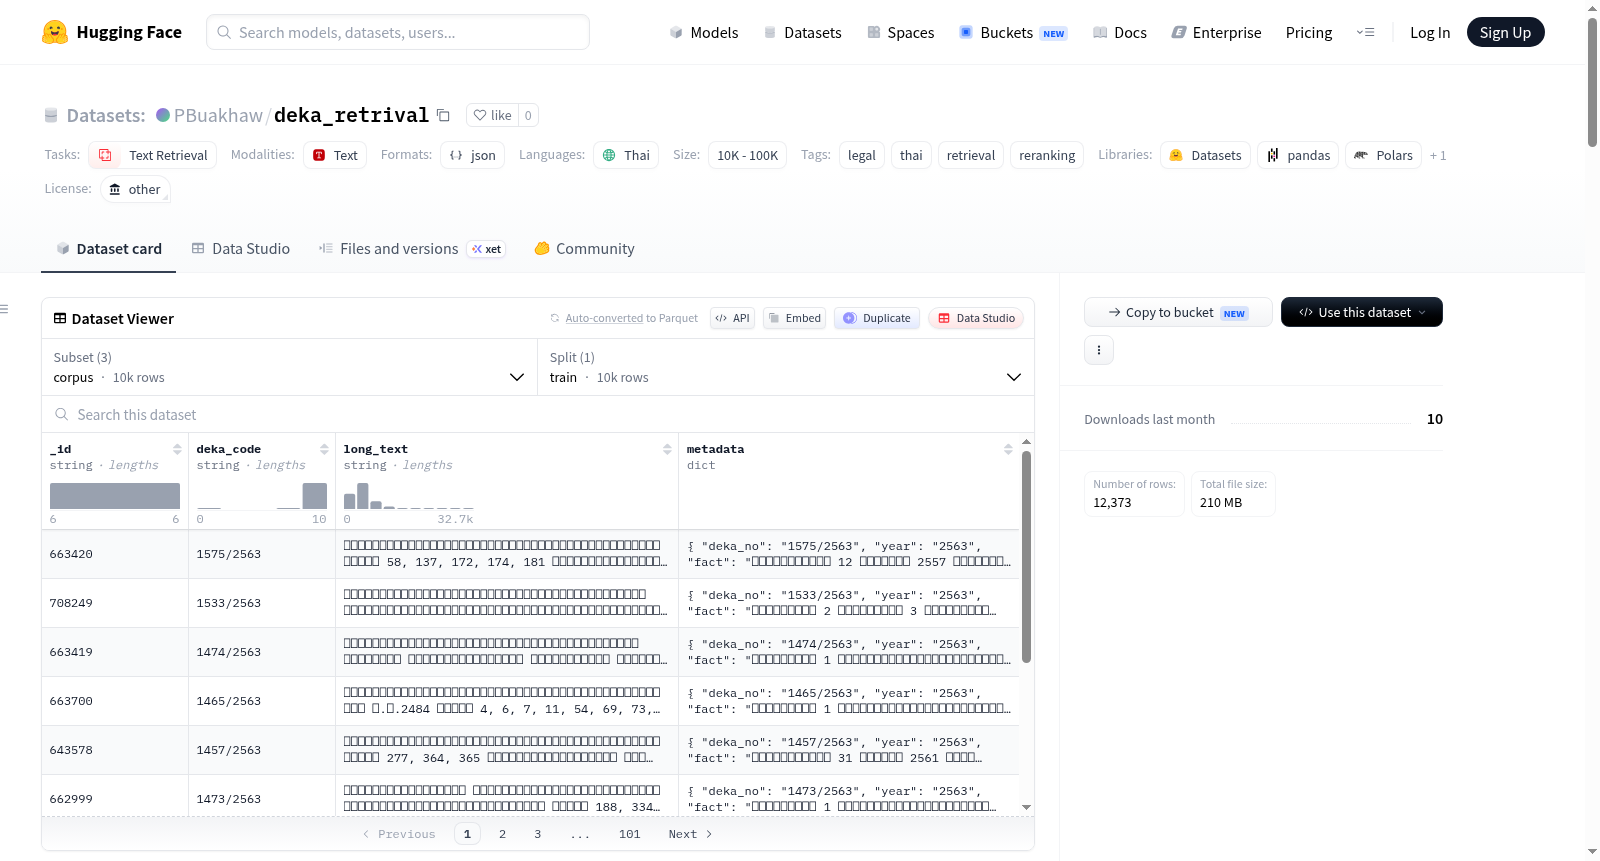Image resolution: width=1600 pixels, height=861 pixels.
Task: Open the API button in Dataset Viewer
Action: pyautogui.click(x=732, y=318)
